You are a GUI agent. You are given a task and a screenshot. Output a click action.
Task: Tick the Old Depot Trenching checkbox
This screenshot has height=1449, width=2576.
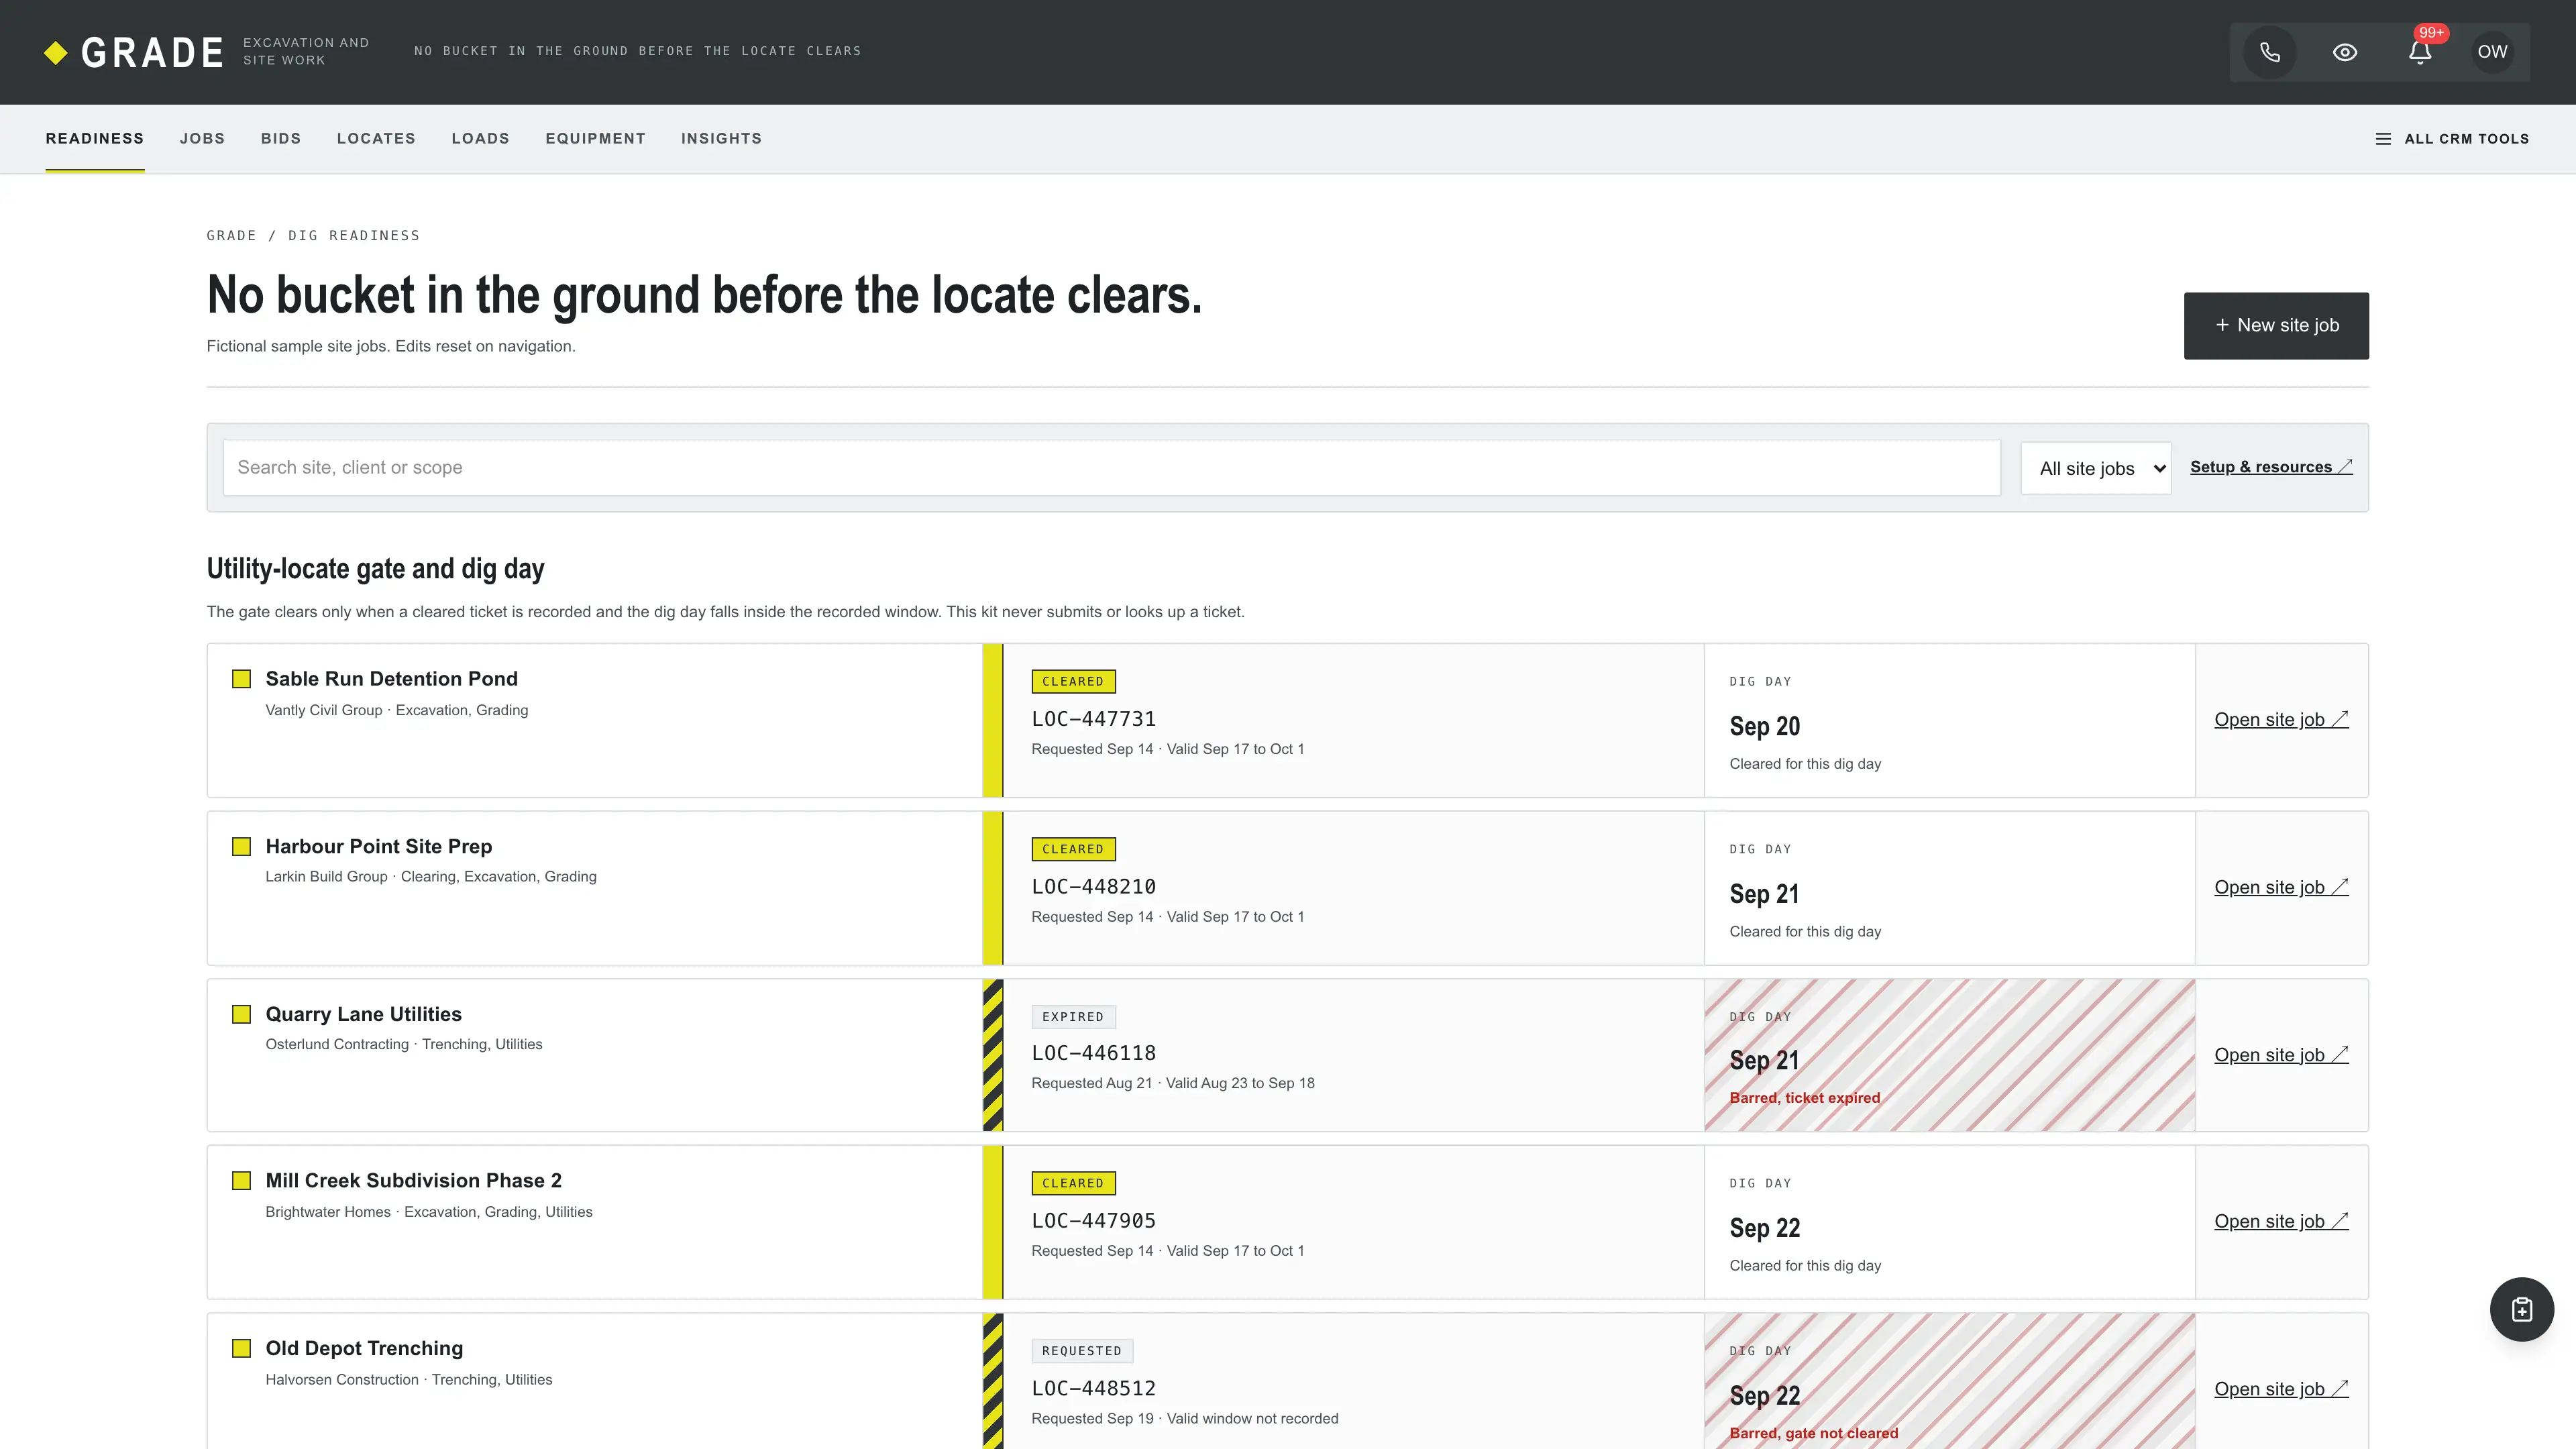click(242, 1348)
